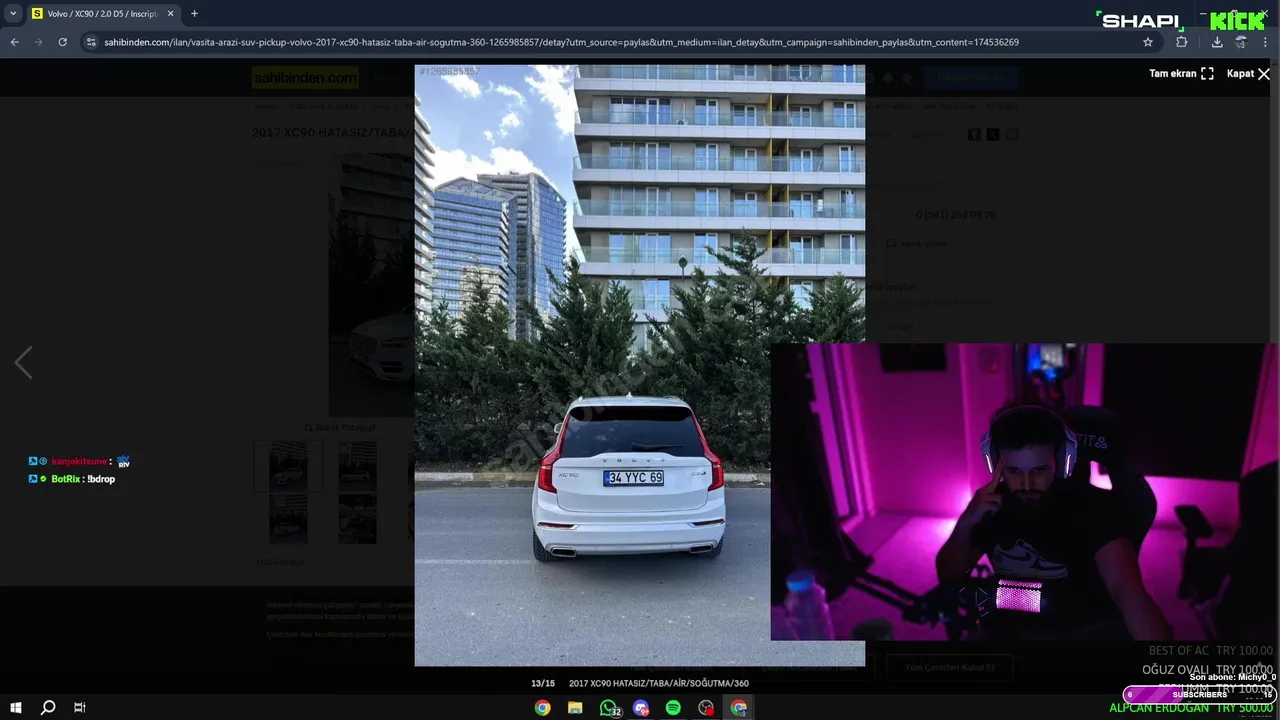Screen dimensions: 1280x720
Task: Open Spotify from the taskbar
Action: click(x=673, y=708)
